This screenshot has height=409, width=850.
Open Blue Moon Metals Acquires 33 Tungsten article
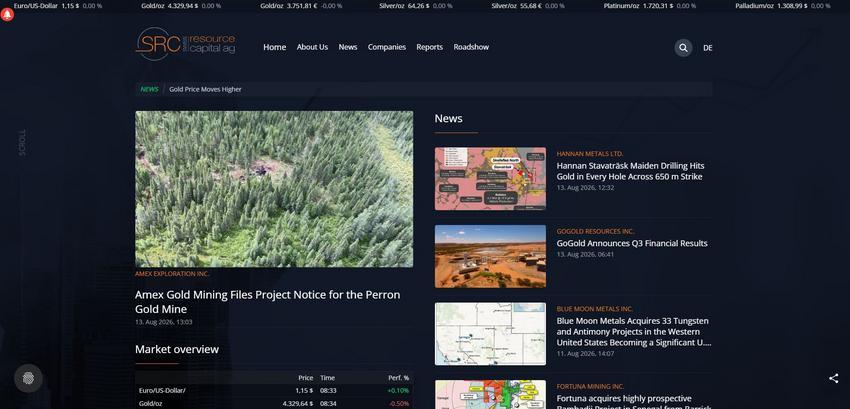pos(634,331)
